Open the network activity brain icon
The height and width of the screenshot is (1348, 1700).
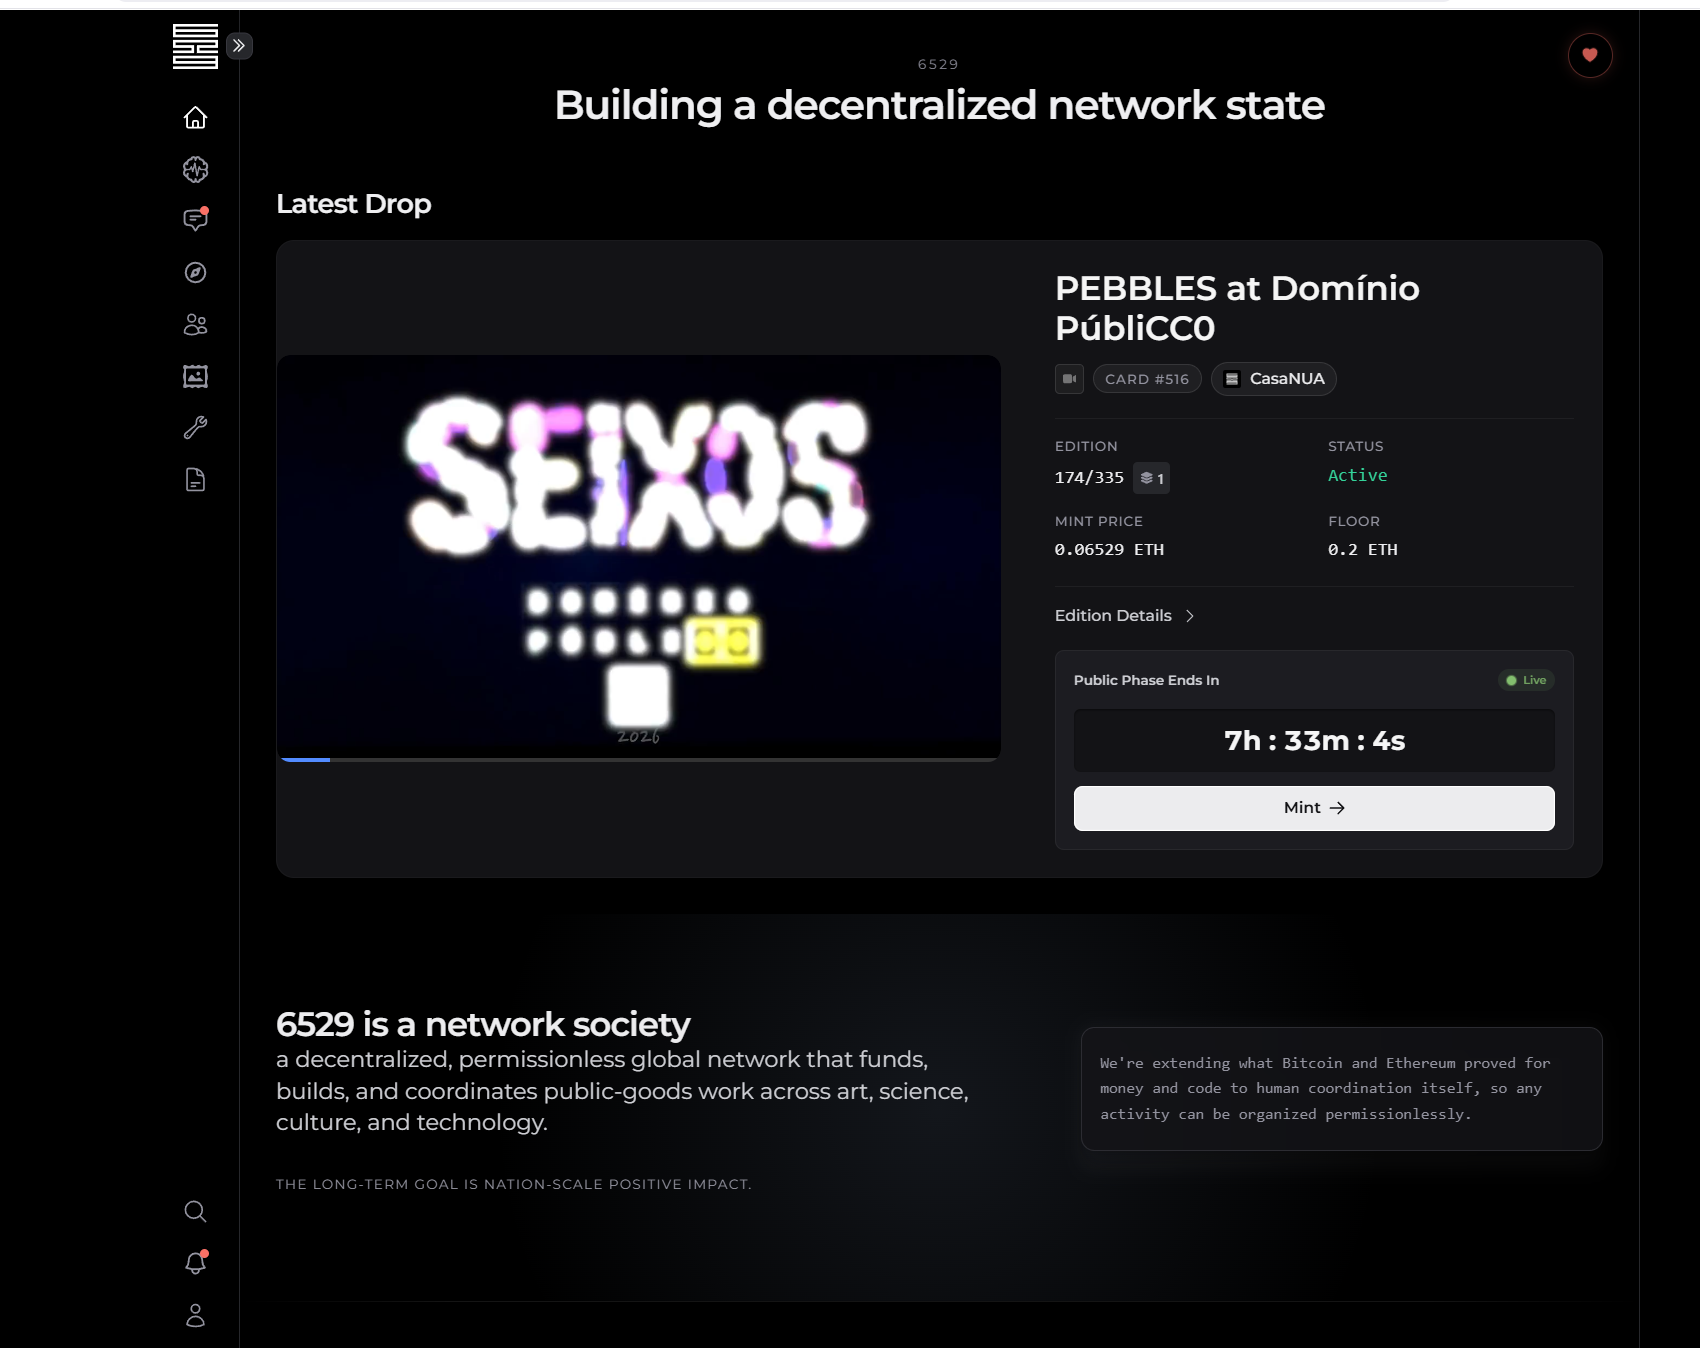pos(195,169)
